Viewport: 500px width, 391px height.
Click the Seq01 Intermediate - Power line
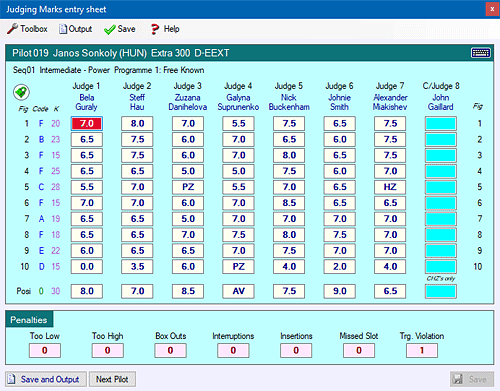(109, 70)
